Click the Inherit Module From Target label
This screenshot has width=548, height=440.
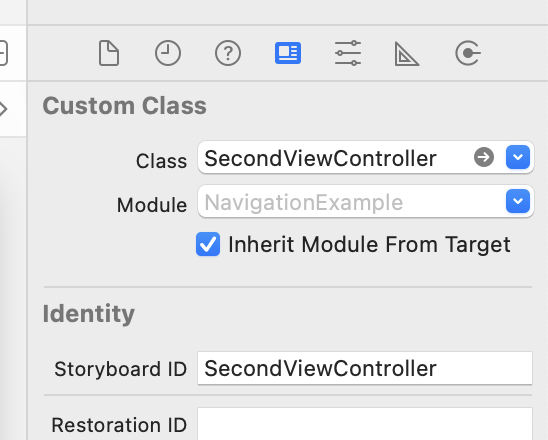coord(369,244)
